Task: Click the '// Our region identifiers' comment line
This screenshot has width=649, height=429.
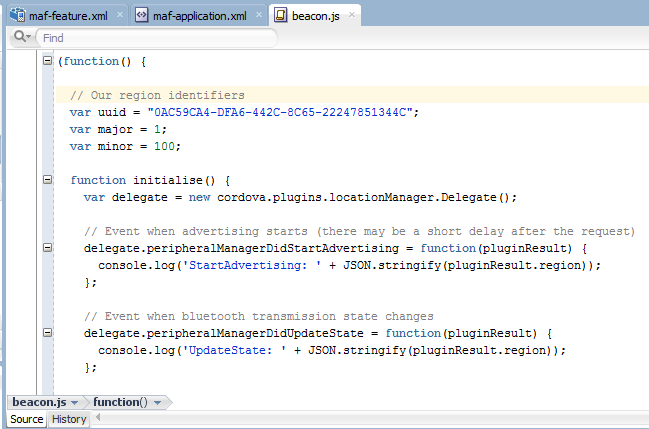Action: 157,95
